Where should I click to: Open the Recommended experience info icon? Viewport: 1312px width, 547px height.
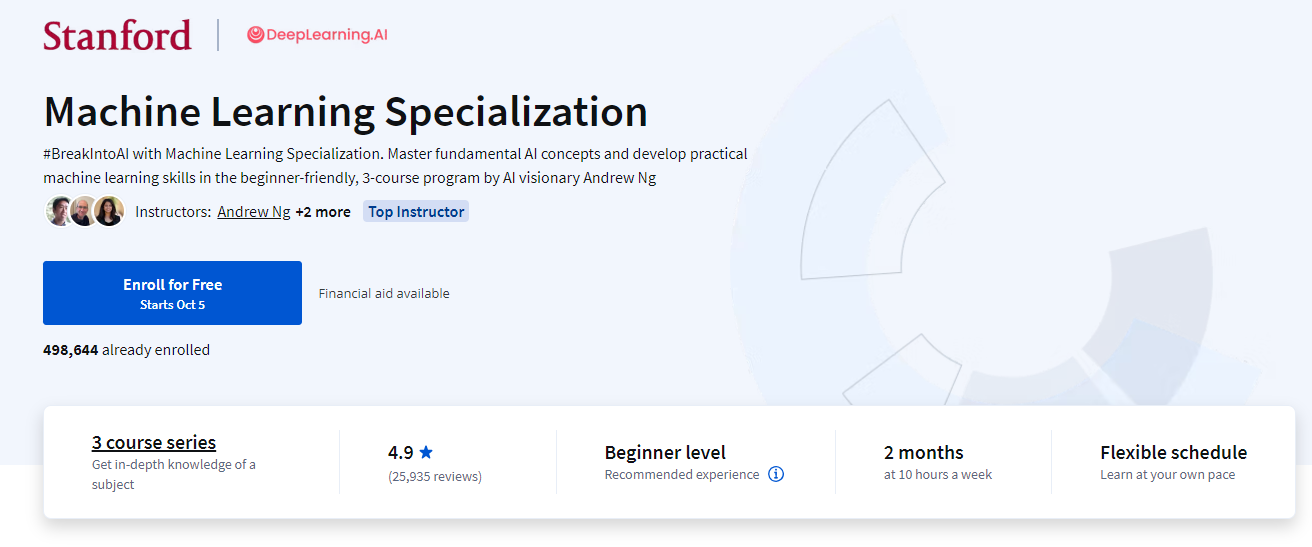click(x=776, y=474)
